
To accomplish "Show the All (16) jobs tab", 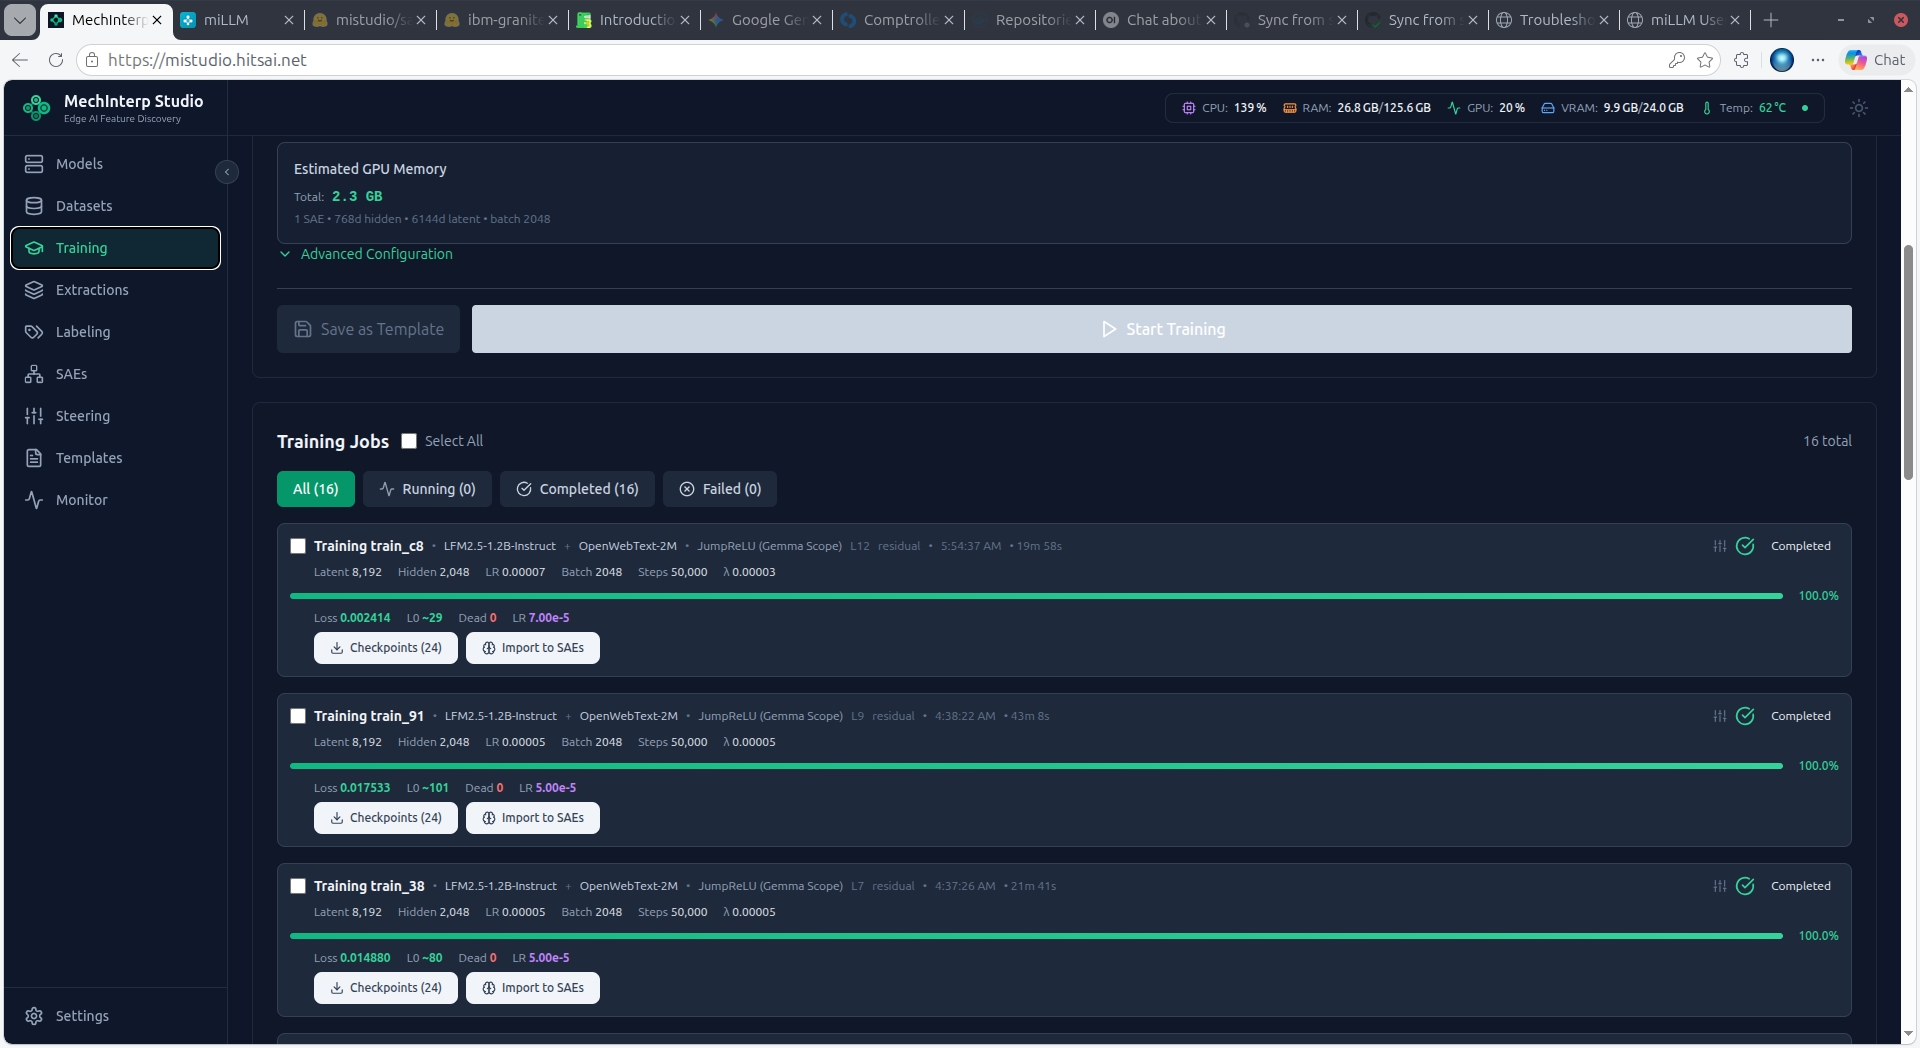I will (316, 489).
